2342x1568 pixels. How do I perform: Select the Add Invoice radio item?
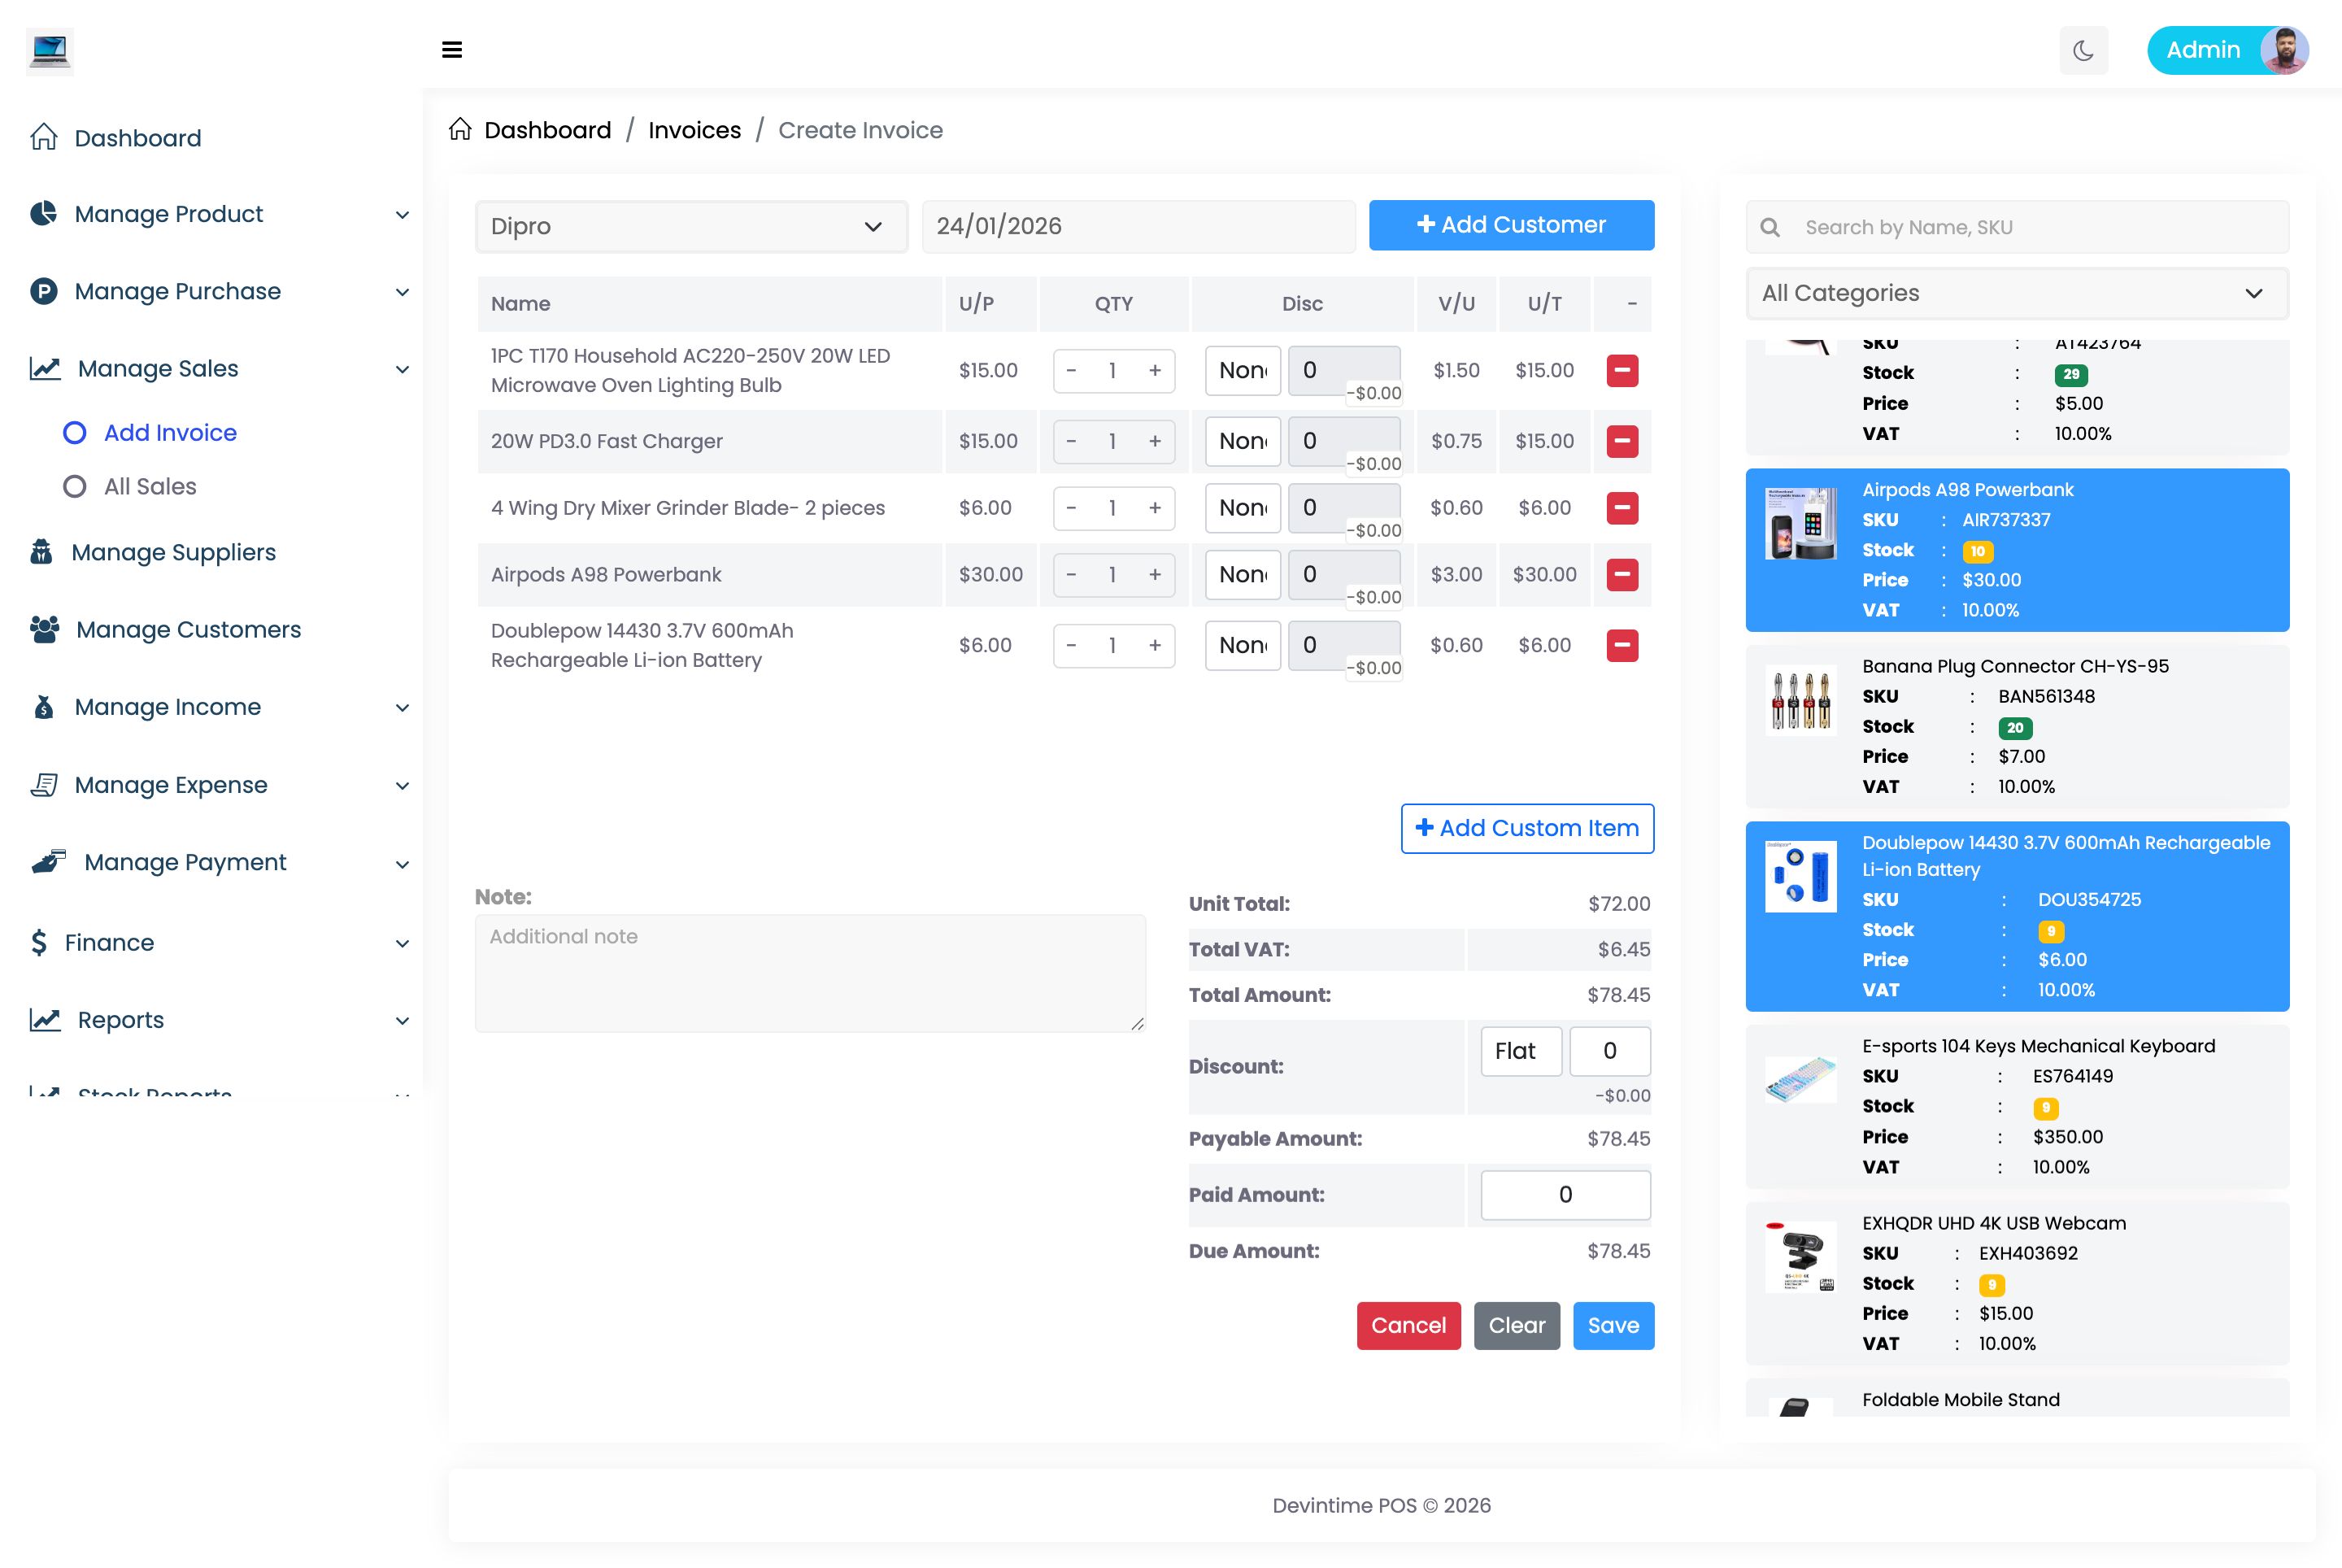point(75,432)
